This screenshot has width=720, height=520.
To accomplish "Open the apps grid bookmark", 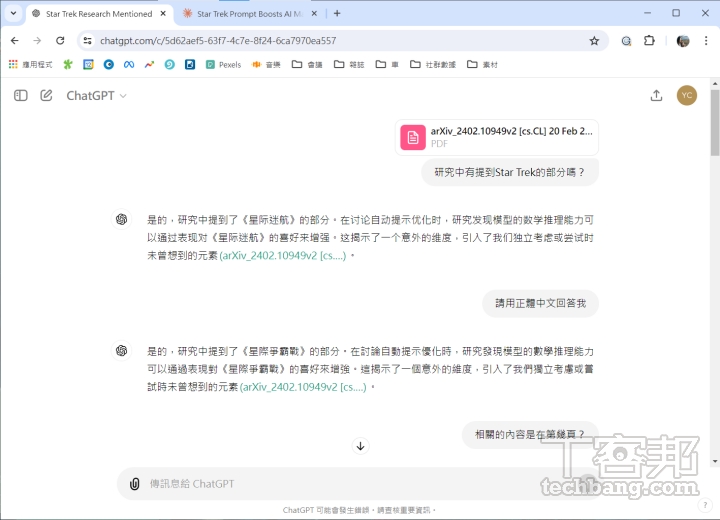I will pyautogui.click(x=30, y=64).
